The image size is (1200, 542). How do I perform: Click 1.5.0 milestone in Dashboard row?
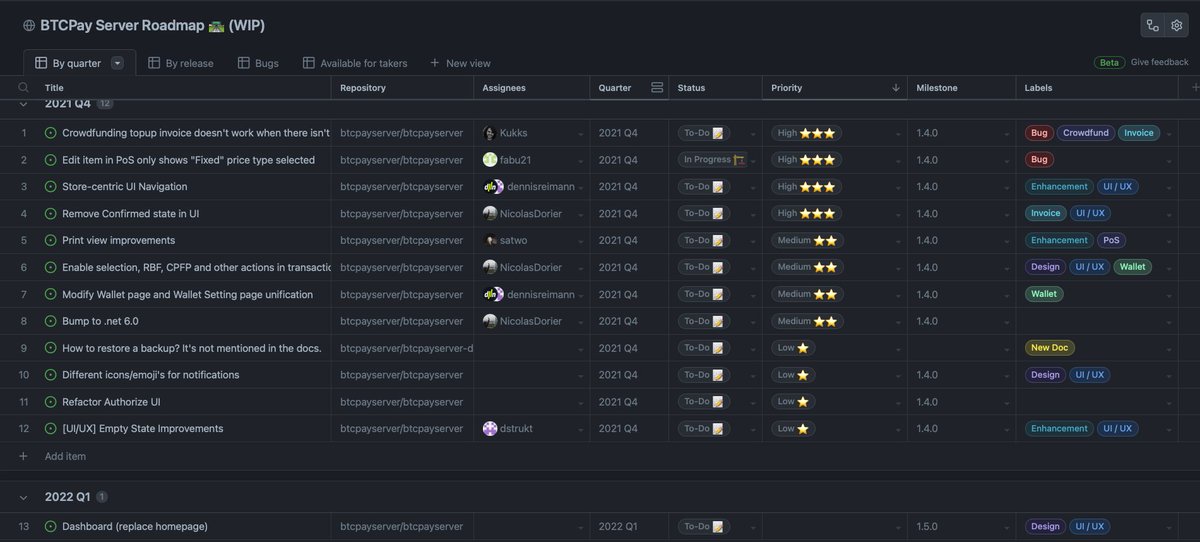[927, 527]
